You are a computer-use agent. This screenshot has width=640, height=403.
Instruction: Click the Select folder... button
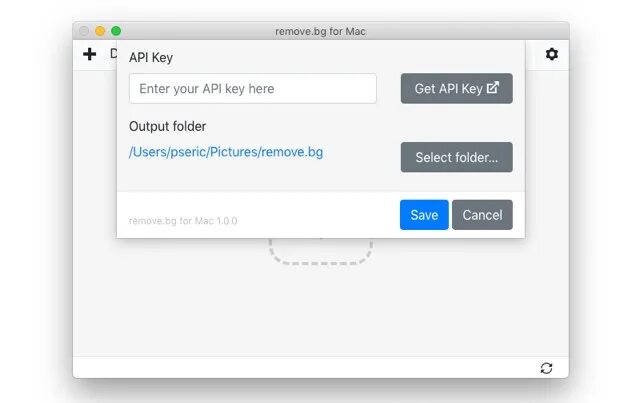click(456, 157)
